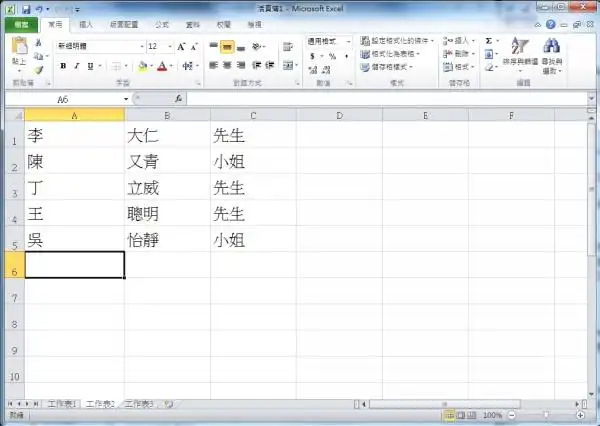The width and height of the screenshot is (600, 426).
Task: Click the Find and Select binoculars icon
Action: pos(551,46)
